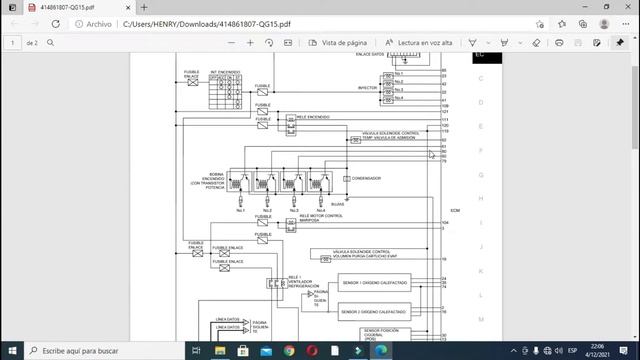Select the 414861807-QG15.pdf tab
This screenshot has width=640, height=360.
coord(80,7)
